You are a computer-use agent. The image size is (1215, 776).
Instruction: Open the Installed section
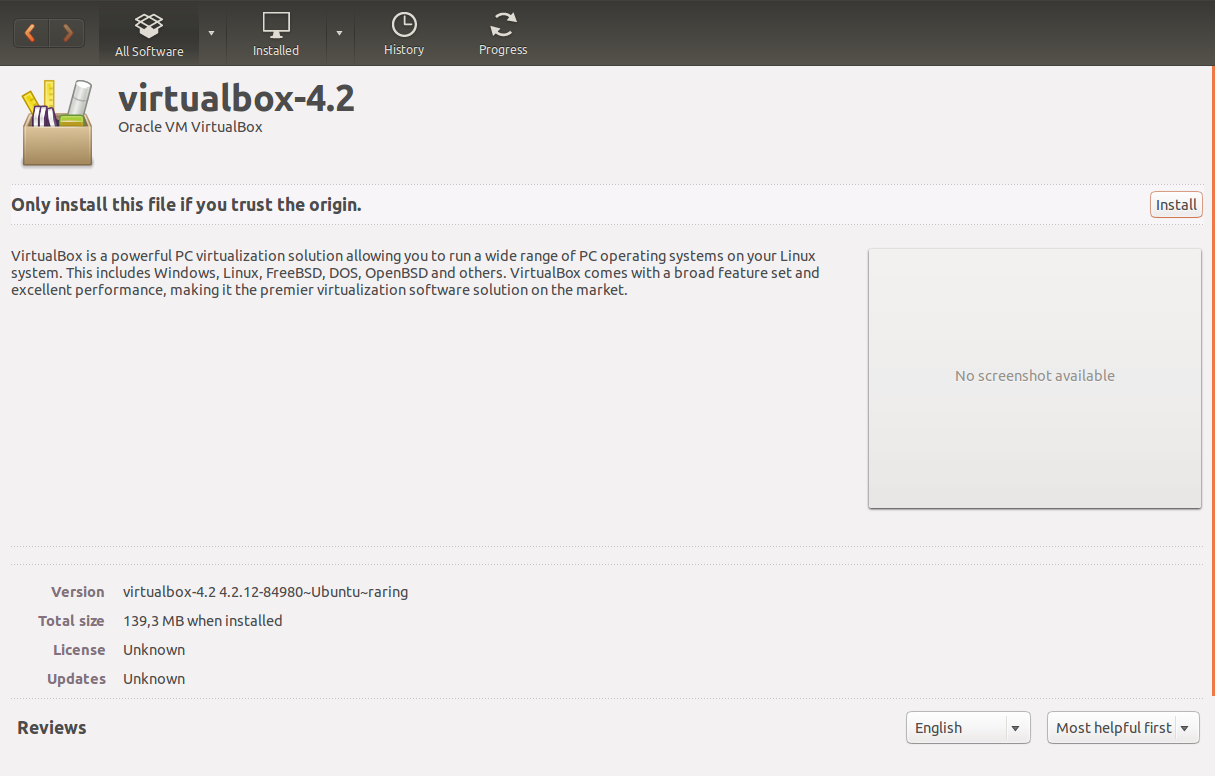[x=276, y=35]
